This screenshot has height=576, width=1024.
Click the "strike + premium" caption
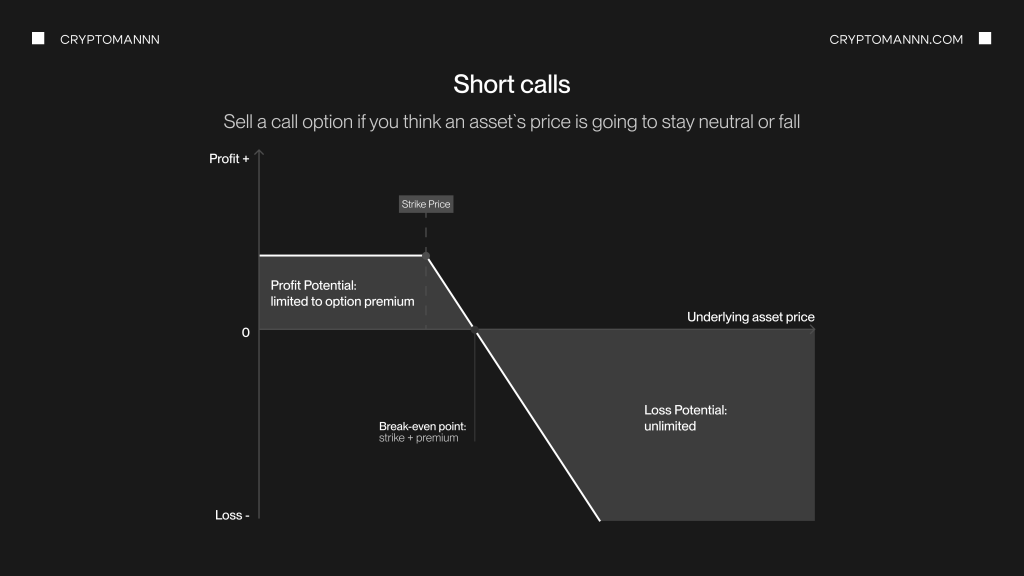tap(418, 438)
